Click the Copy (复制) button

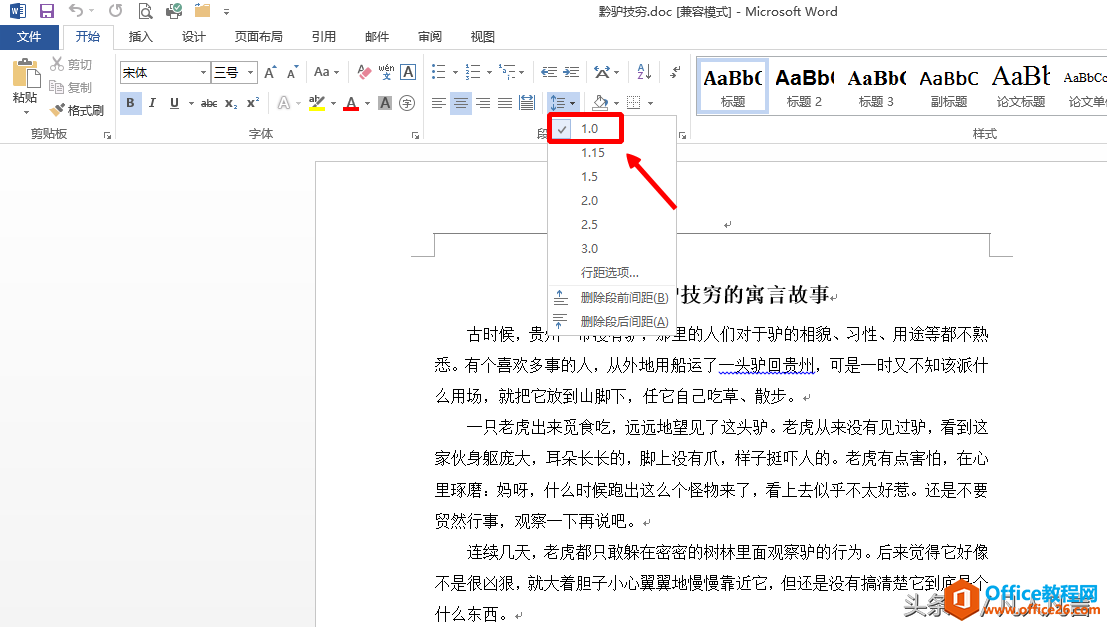tap(71, 88)
